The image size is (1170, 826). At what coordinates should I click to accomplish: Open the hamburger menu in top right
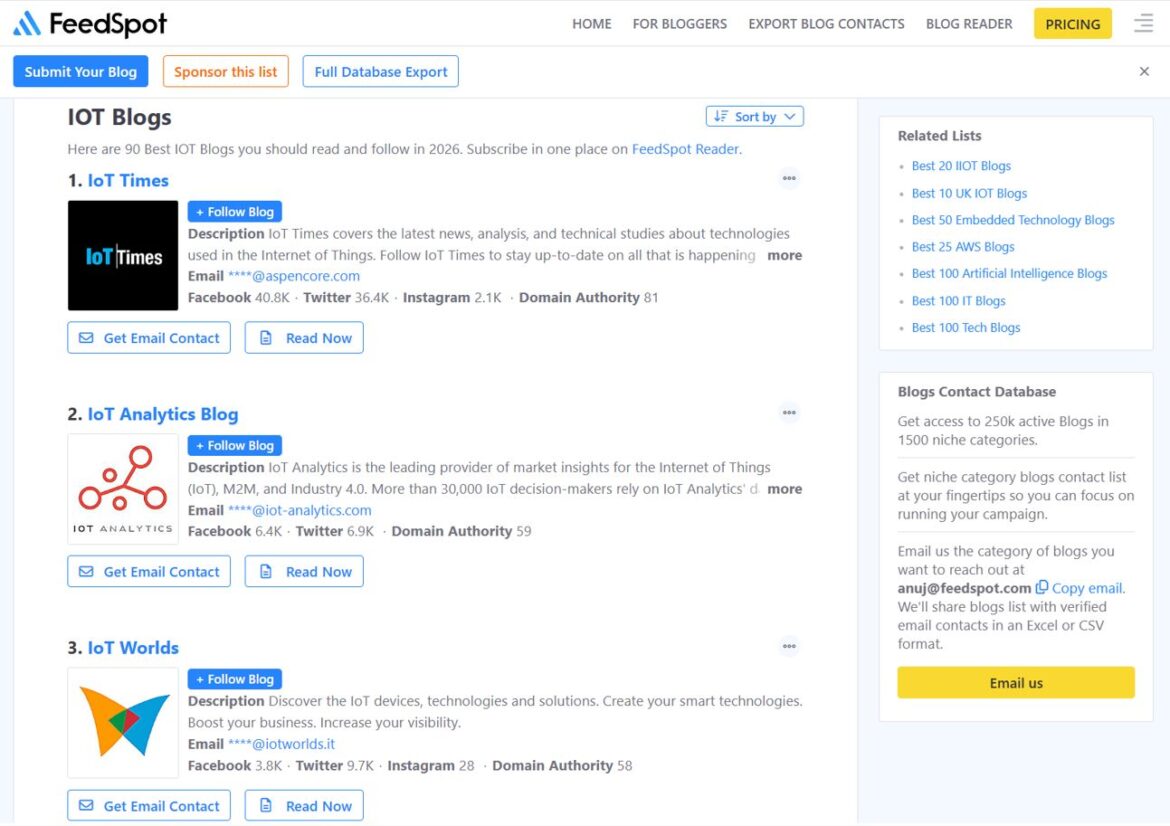[1143, 23]
